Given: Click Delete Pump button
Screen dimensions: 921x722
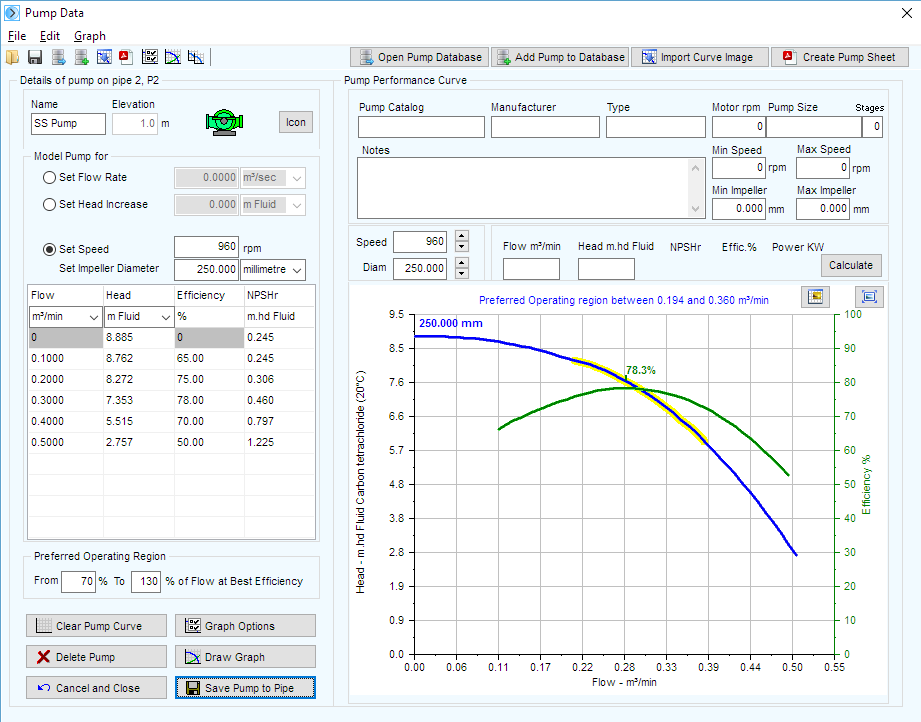Looking at the screenshot, I should pyautogui.click(x=96, y=657).
